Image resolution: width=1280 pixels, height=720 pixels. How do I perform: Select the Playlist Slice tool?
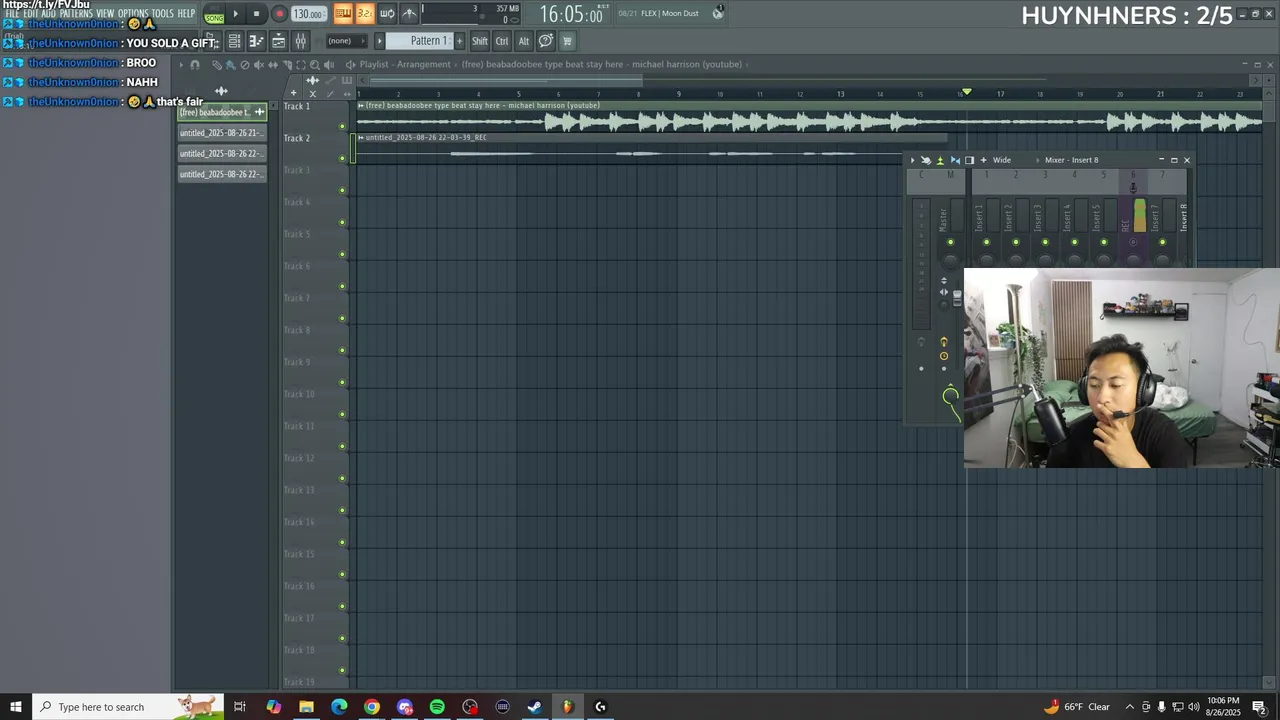tap(286, 64)
